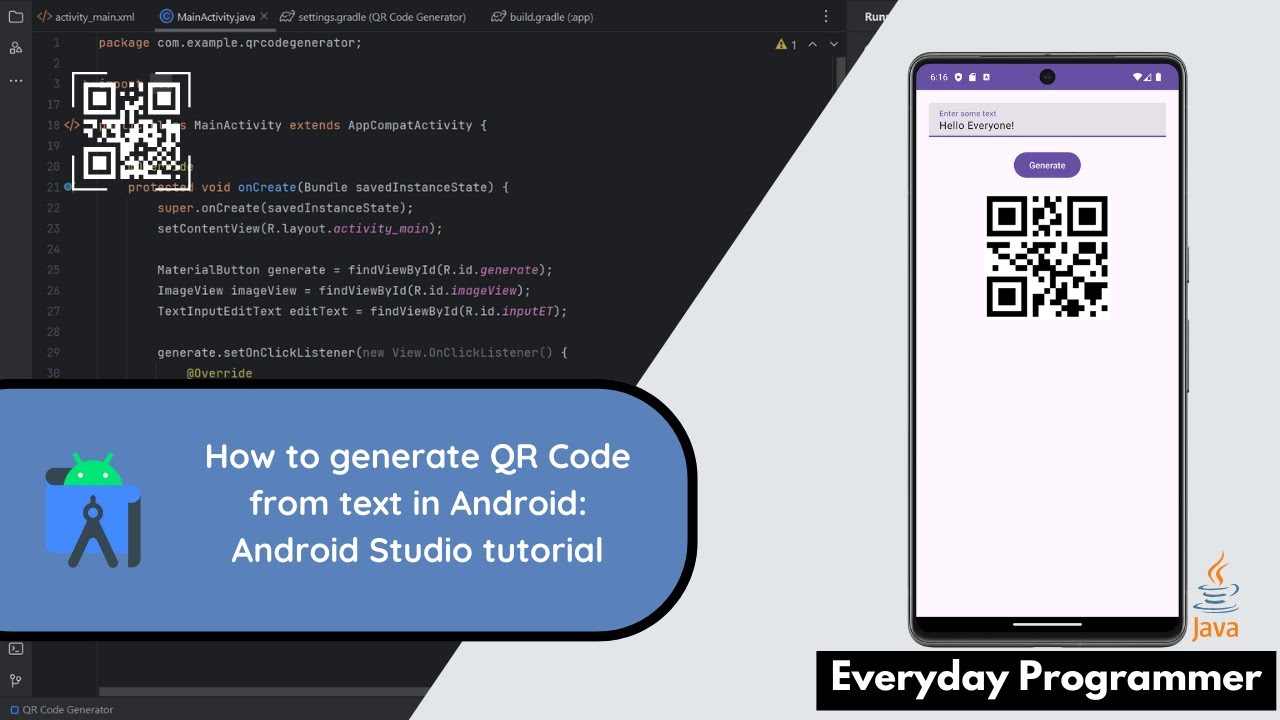Tap the WiFi signal icon in phone status bar
Image resolution: width=1280 pixels, height=720 pixels.
tap(1138, 77)
